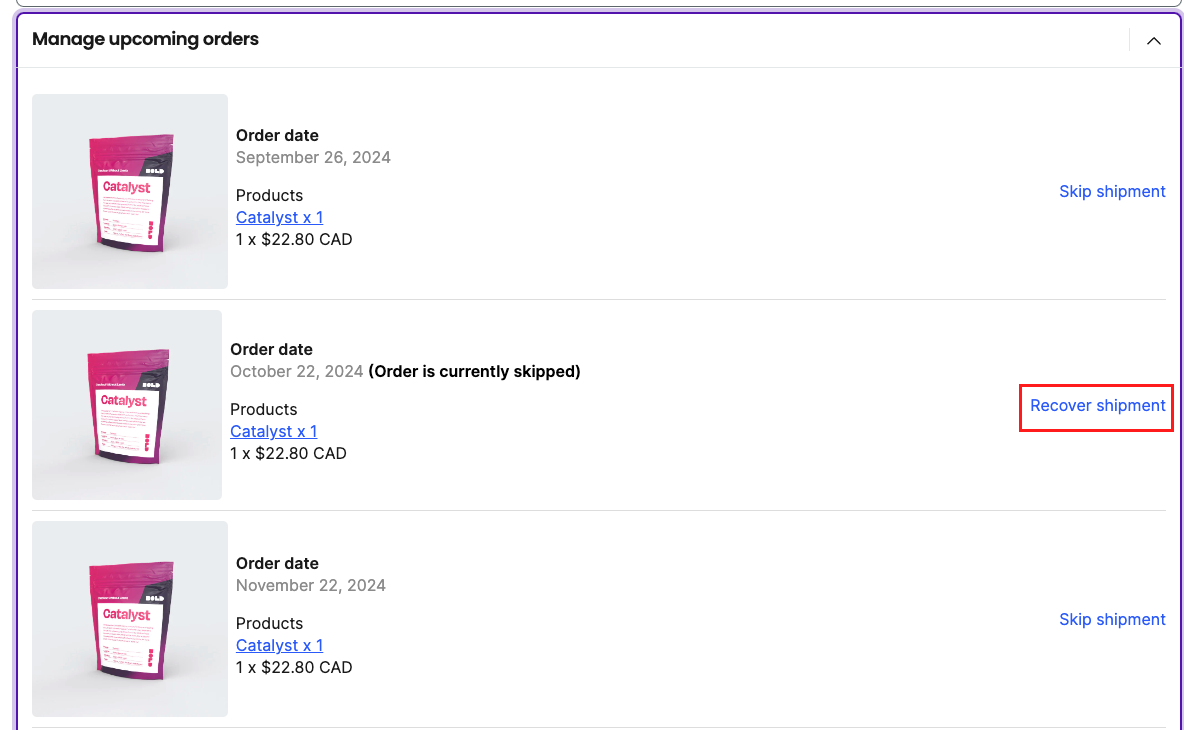Skip shipment for the November 22 order

point(1112,620)
